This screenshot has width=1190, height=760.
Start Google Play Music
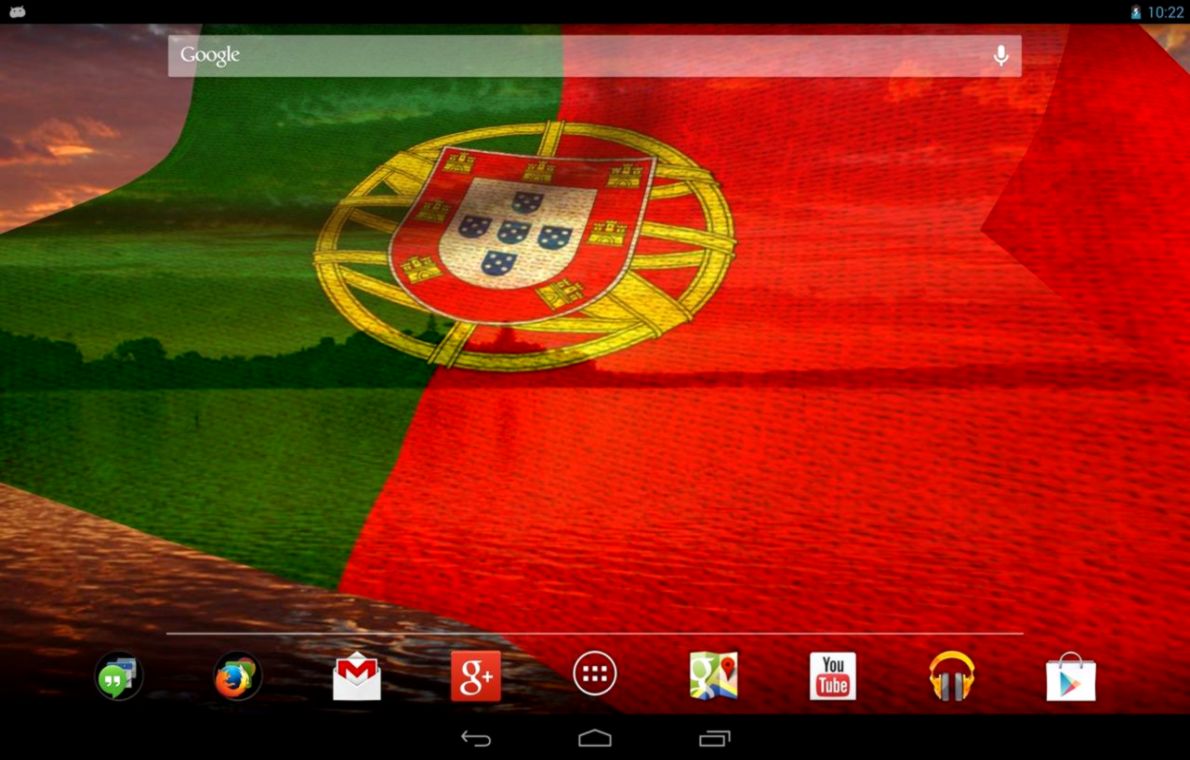pos(951,675)
